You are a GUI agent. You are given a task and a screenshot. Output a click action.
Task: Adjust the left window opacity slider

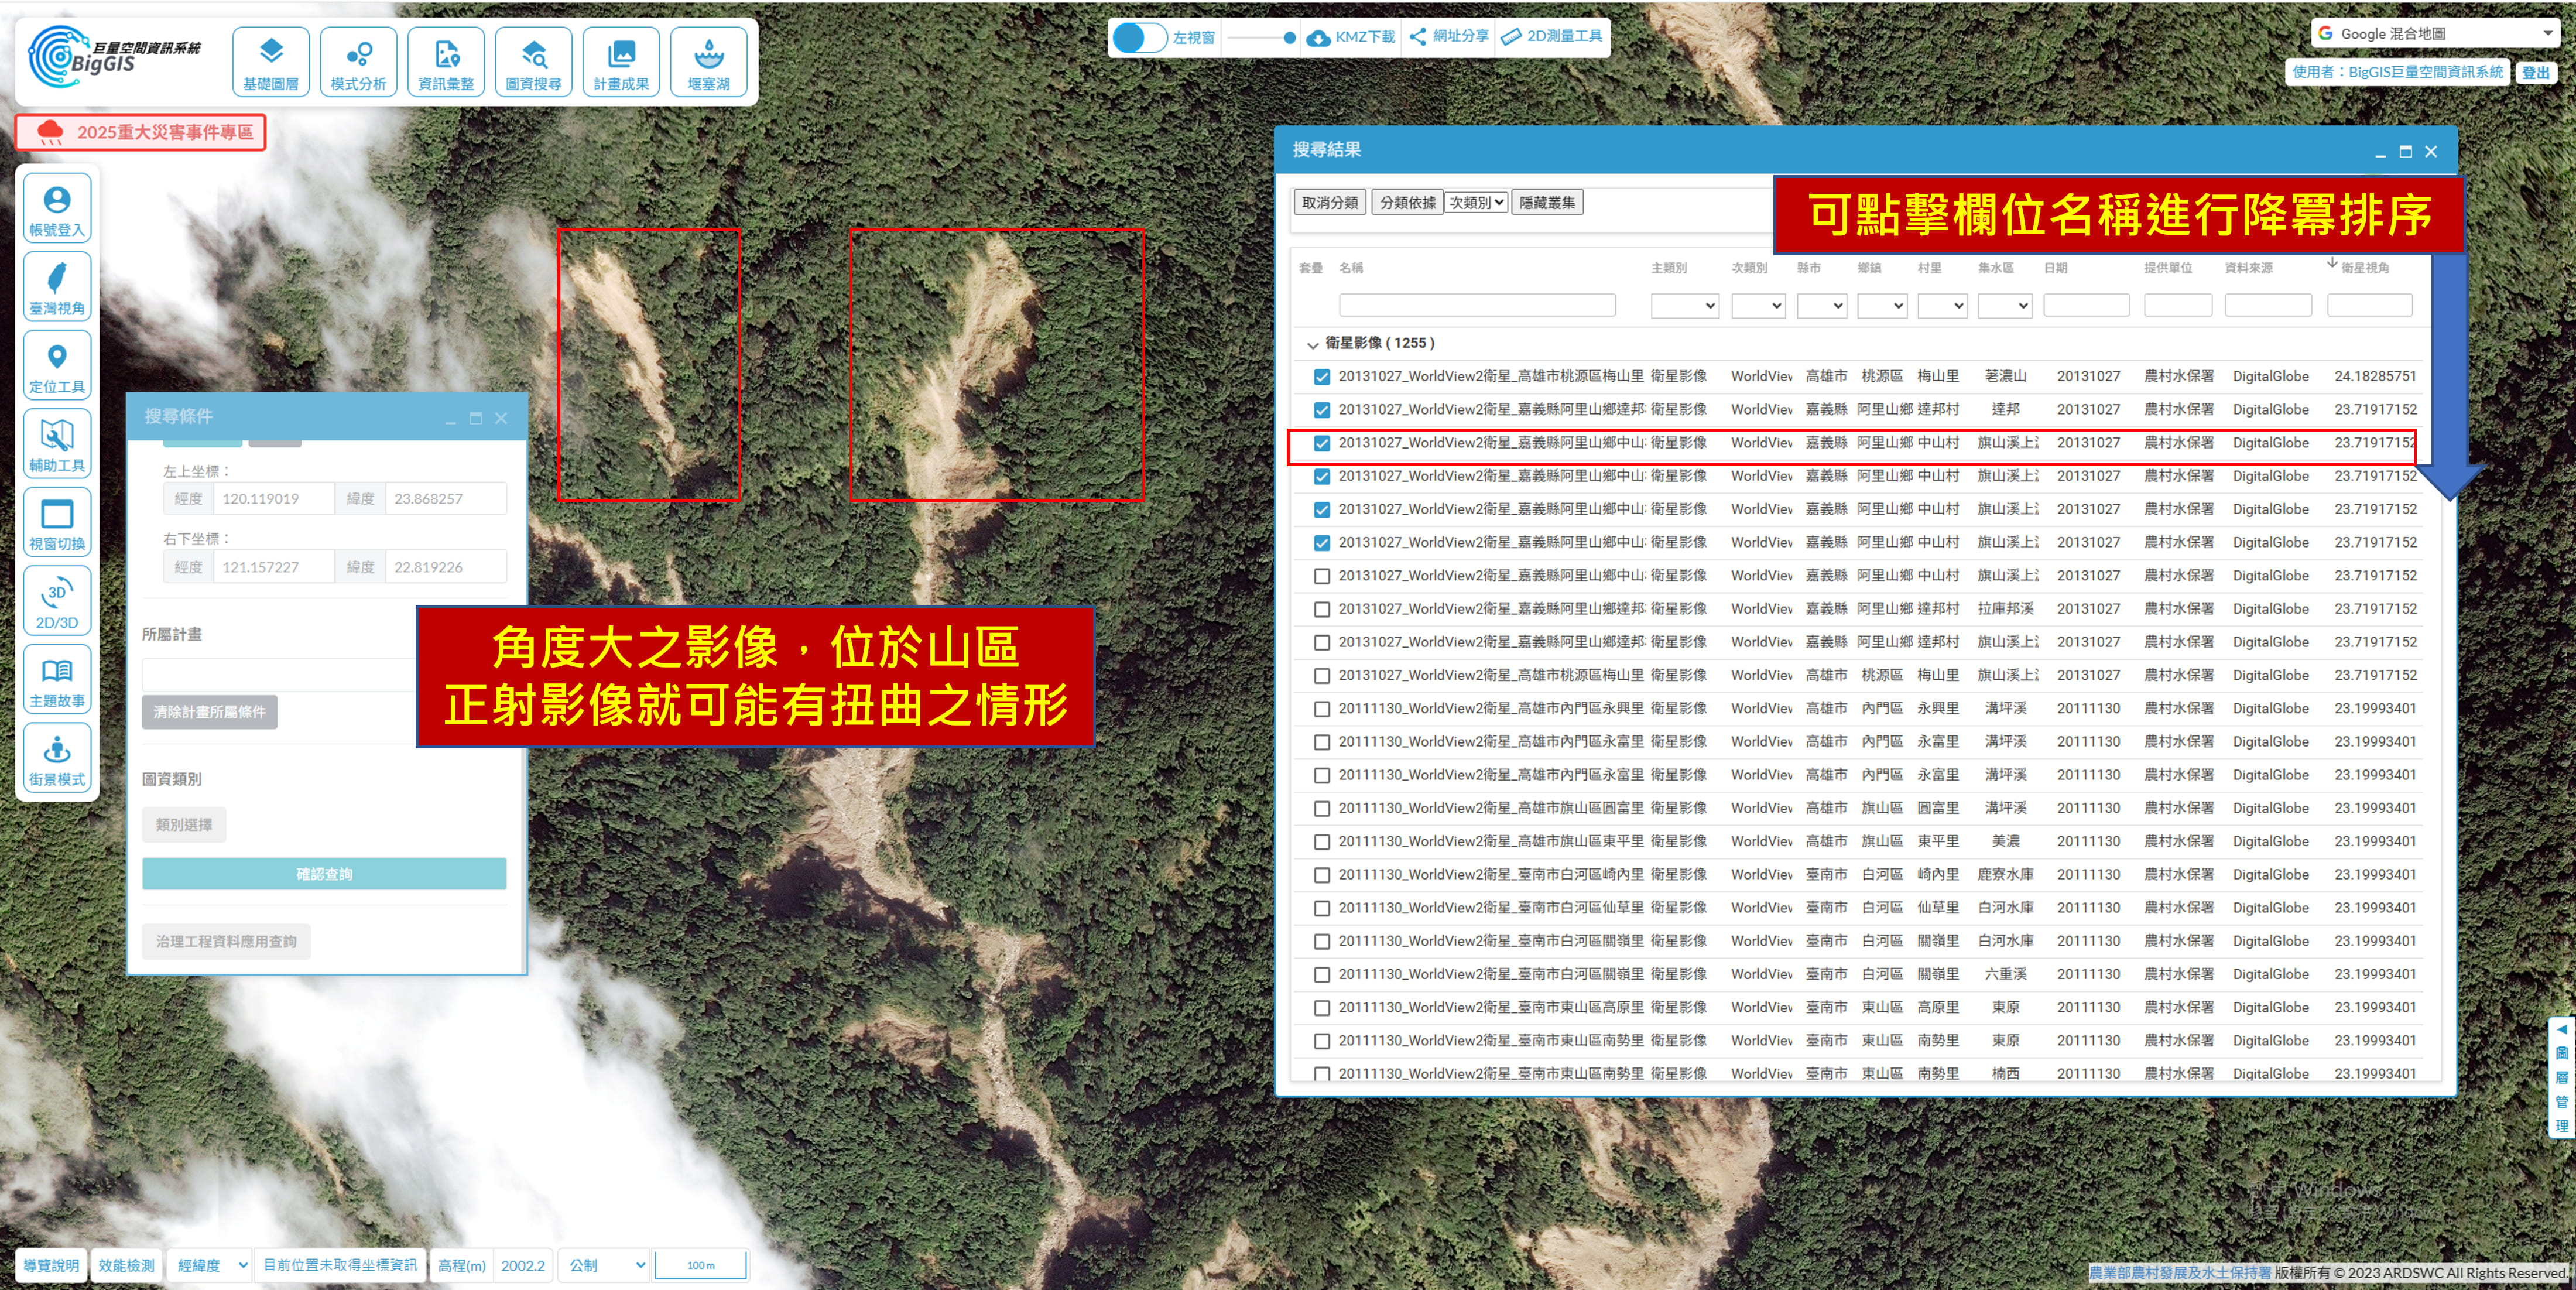point(1289,38)
